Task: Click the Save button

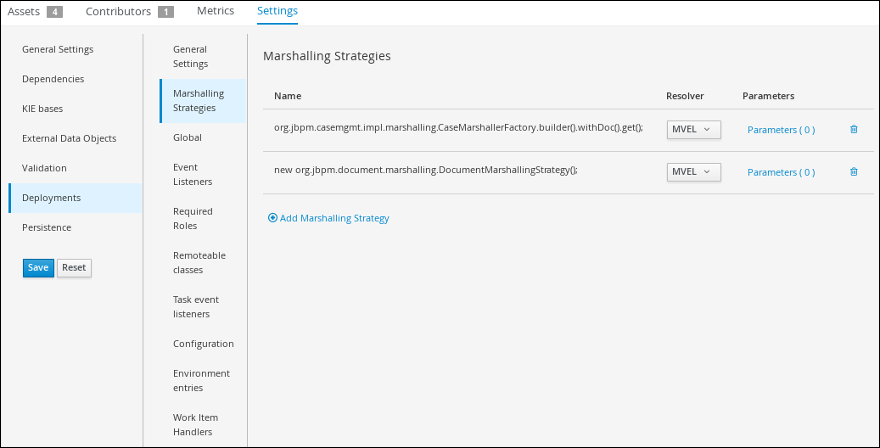Action: pyautogui.click(x=38, y=268)
